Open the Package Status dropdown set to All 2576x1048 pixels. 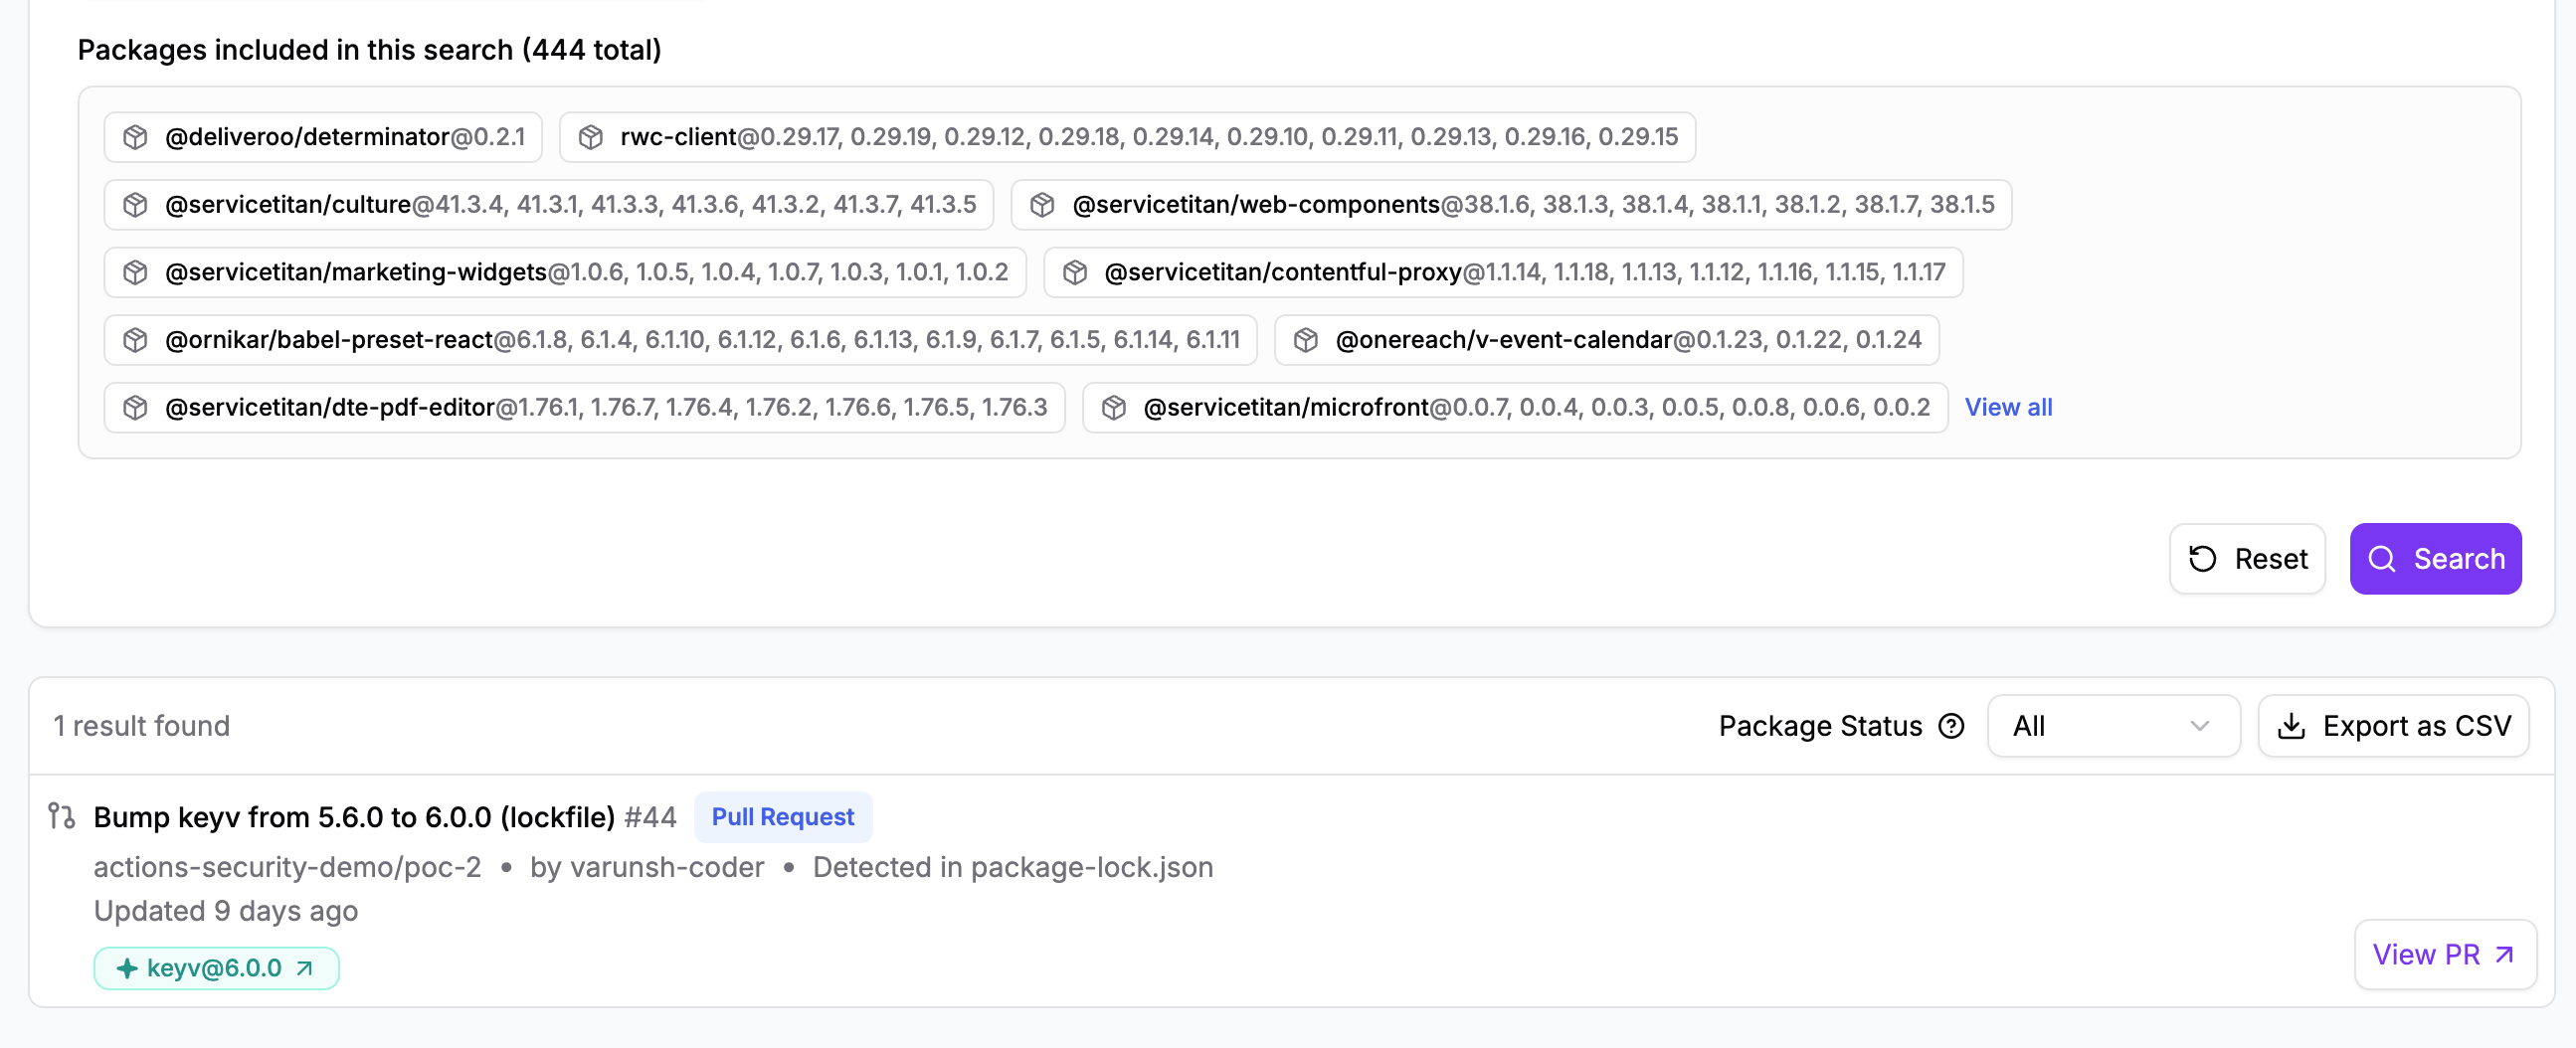2113,726
